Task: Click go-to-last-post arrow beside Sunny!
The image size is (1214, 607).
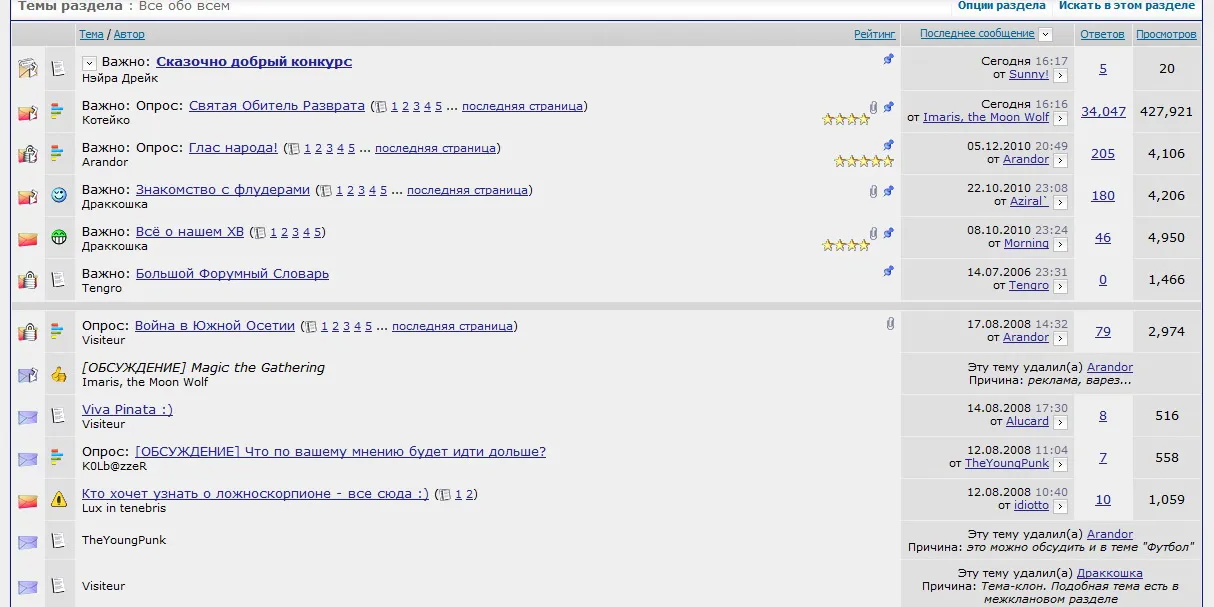Action: point(1060,75)
